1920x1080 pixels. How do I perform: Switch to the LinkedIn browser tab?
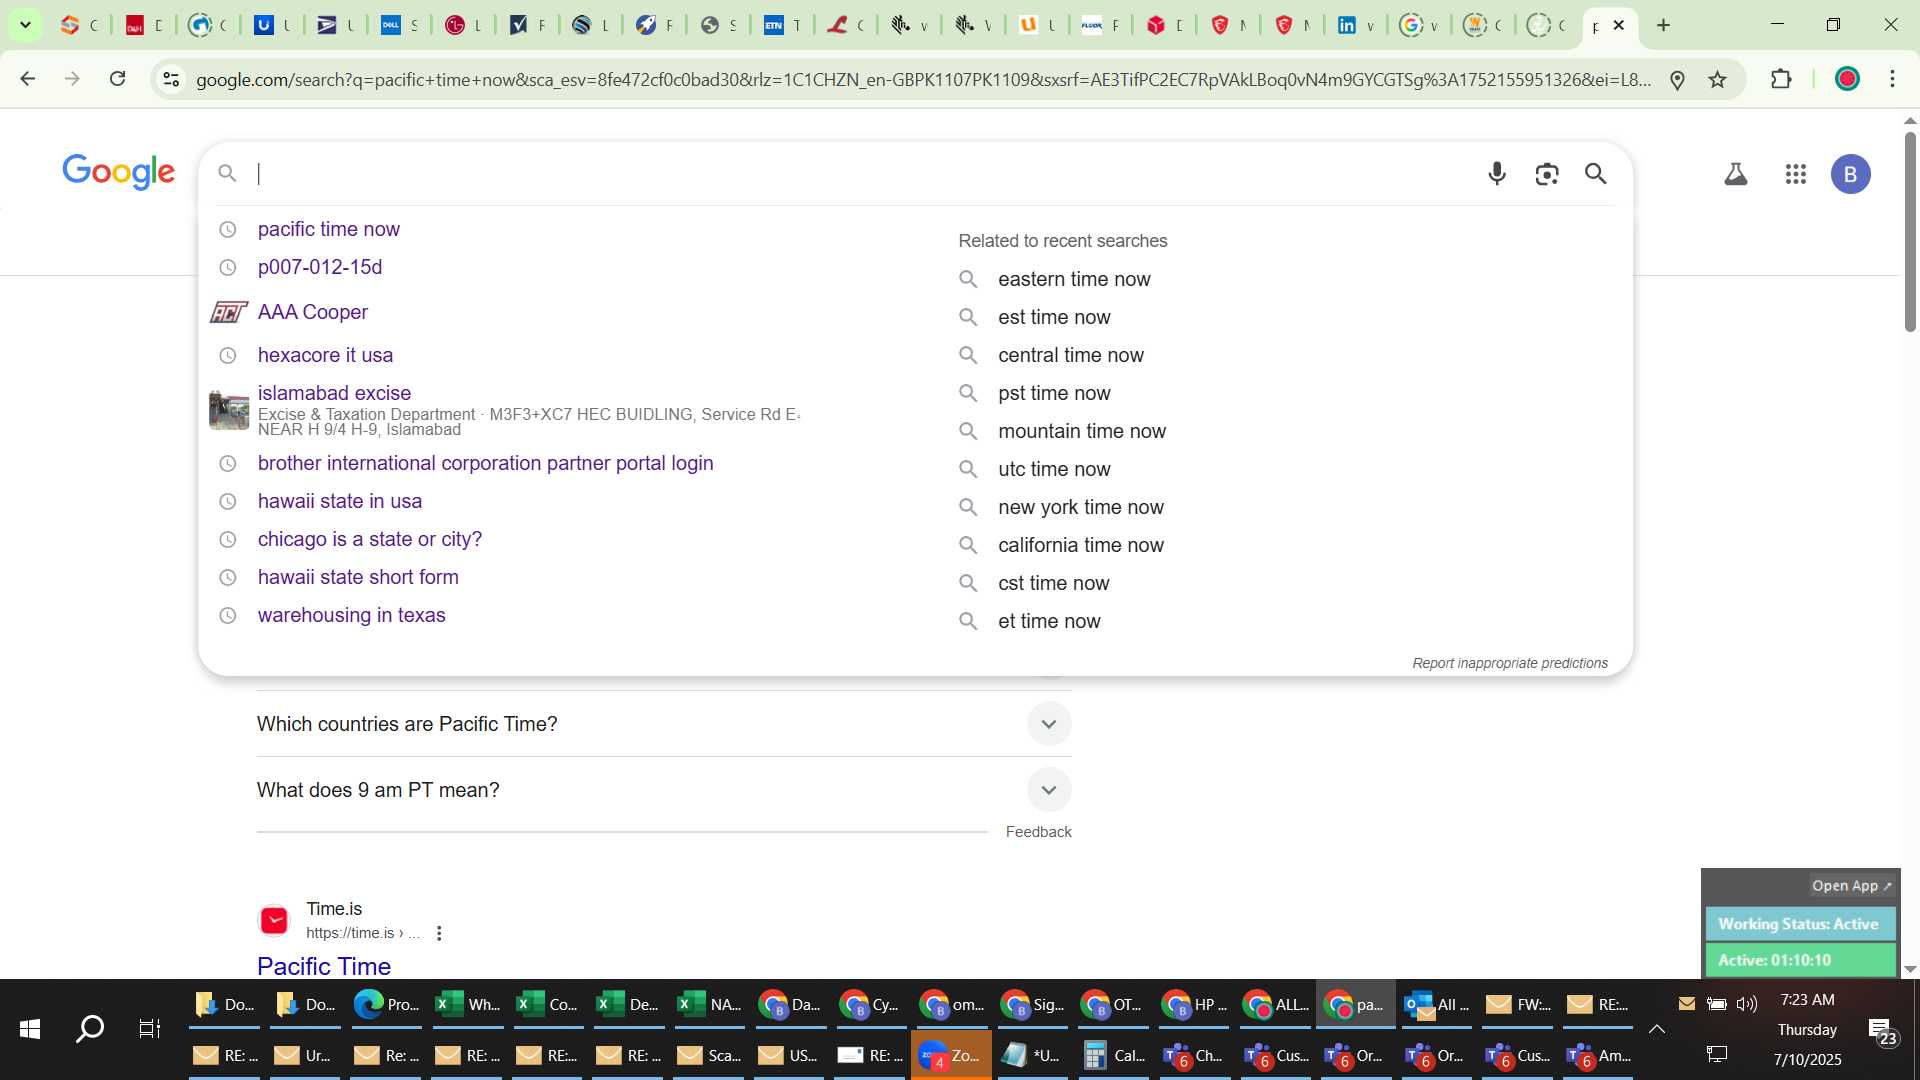[x=1355, y=25]
